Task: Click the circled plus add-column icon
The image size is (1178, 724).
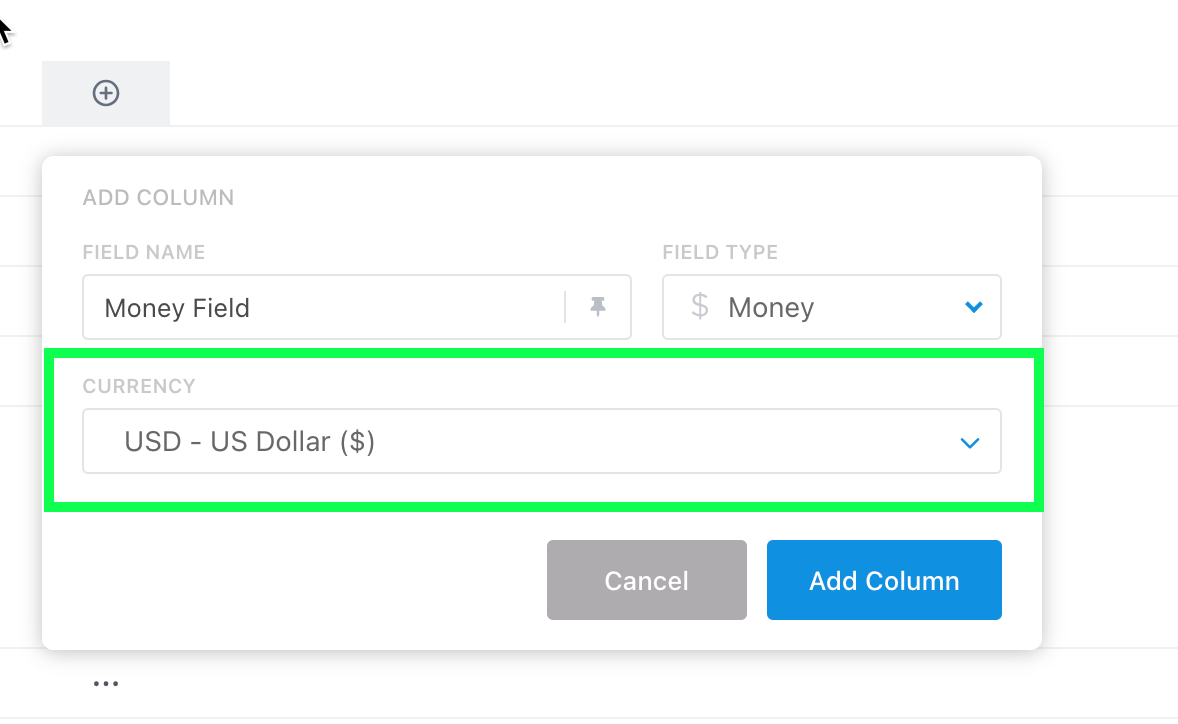Action: pyautogui.click(x=106, y=93)
